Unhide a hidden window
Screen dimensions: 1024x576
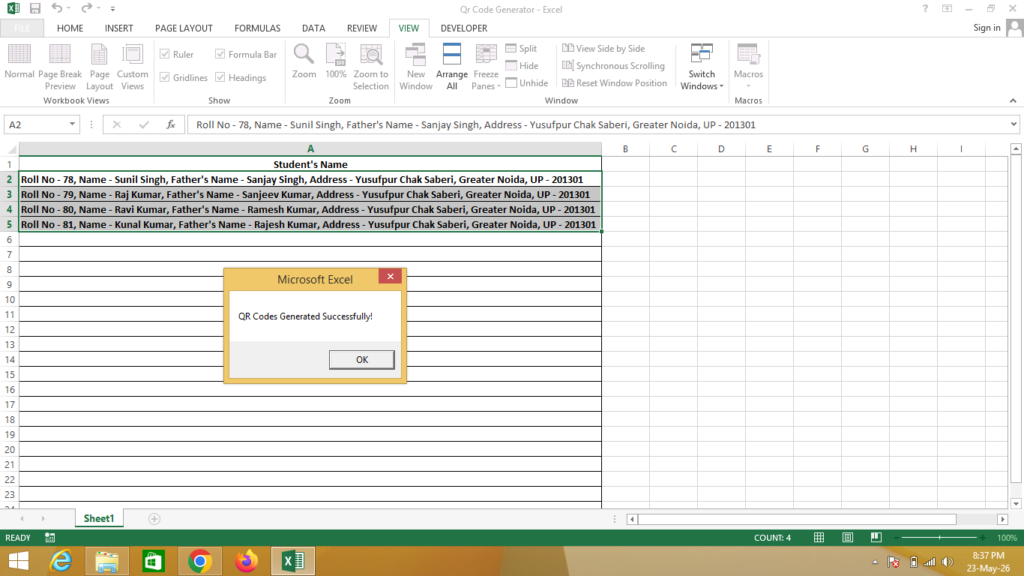click(526, 83)
